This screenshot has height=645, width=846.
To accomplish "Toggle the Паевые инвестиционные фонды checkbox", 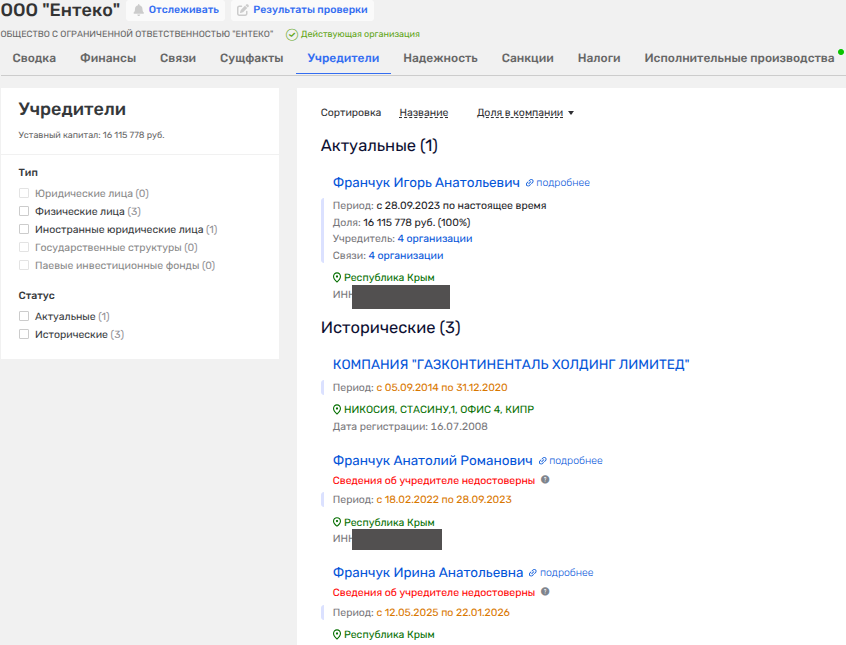I will click(x=24, y=266).
